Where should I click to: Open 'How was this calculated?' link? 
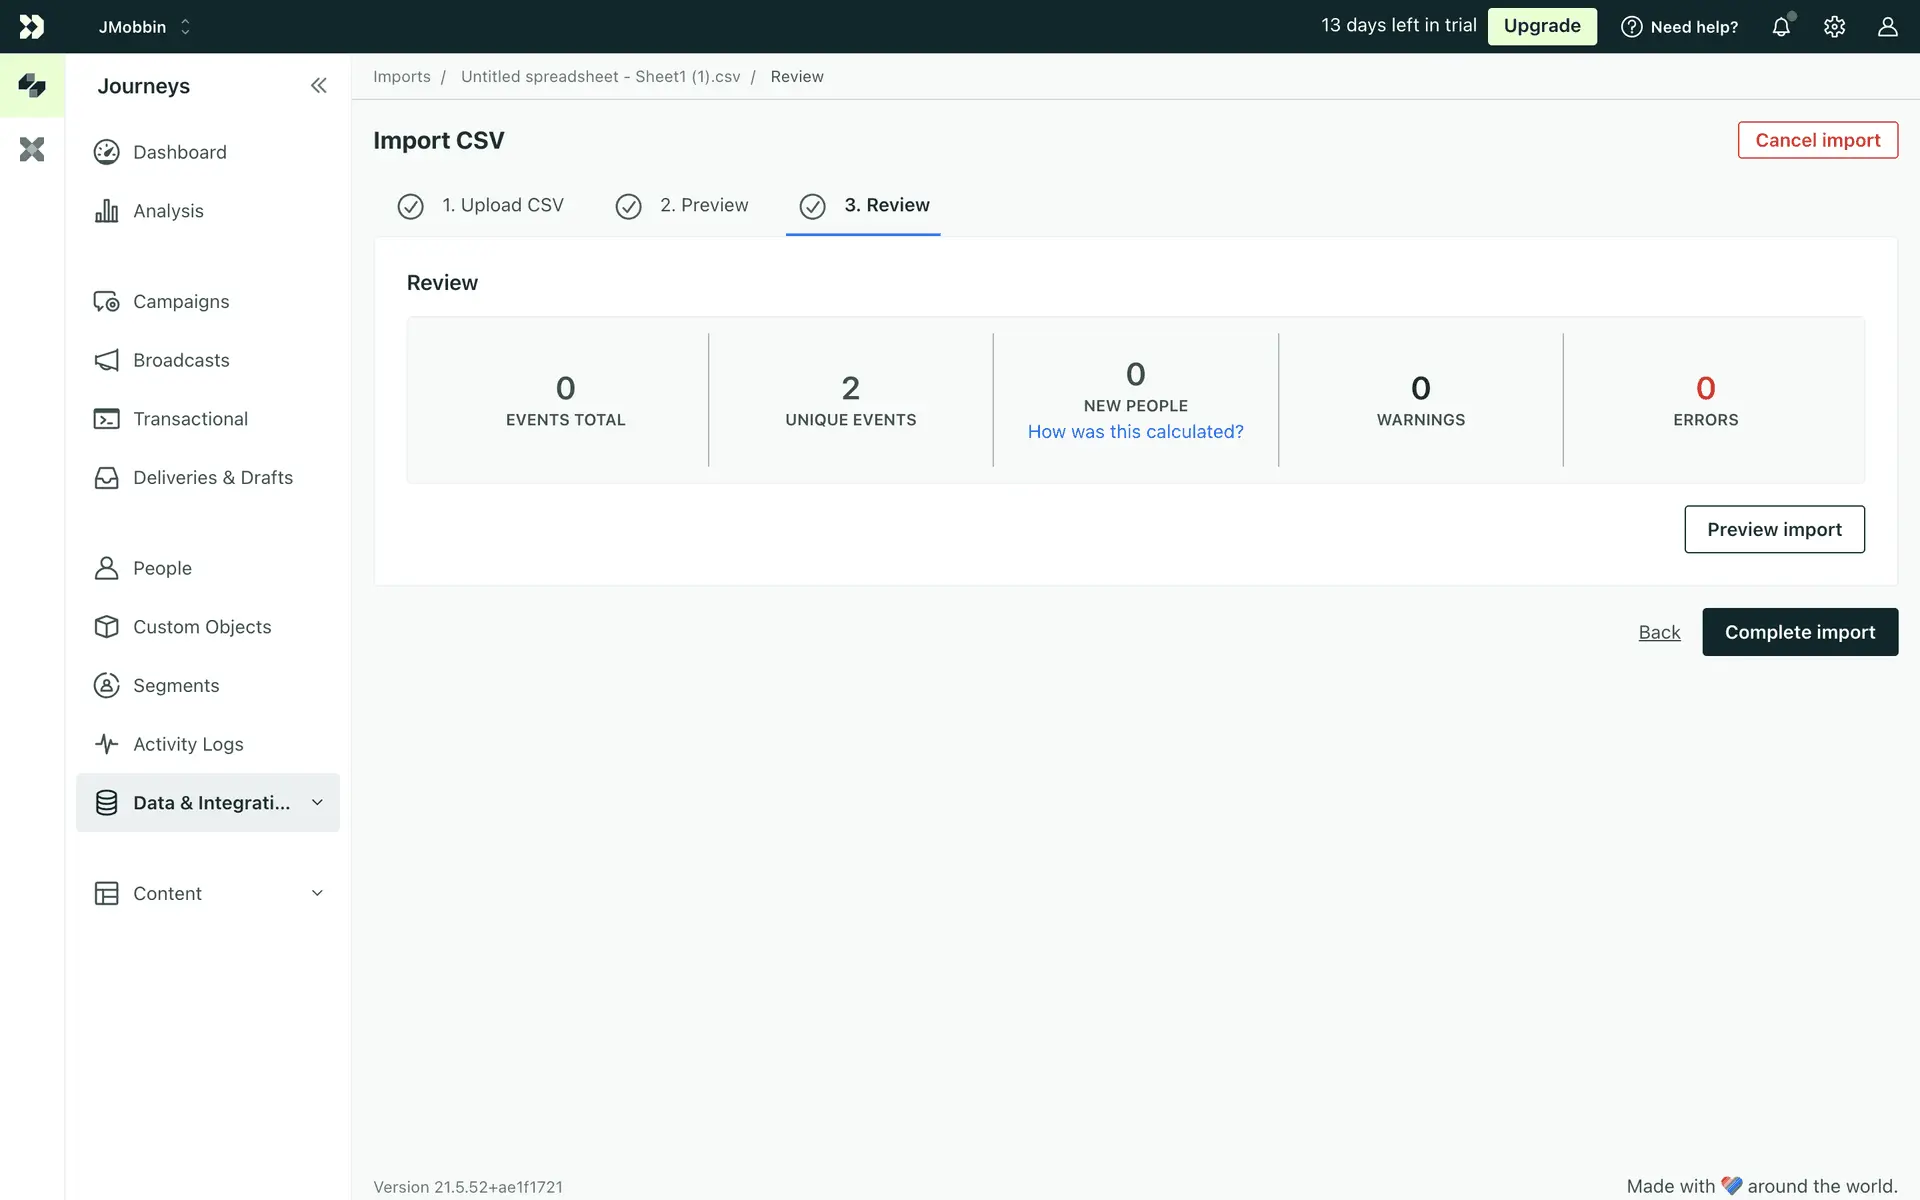tap(1135, 432)
